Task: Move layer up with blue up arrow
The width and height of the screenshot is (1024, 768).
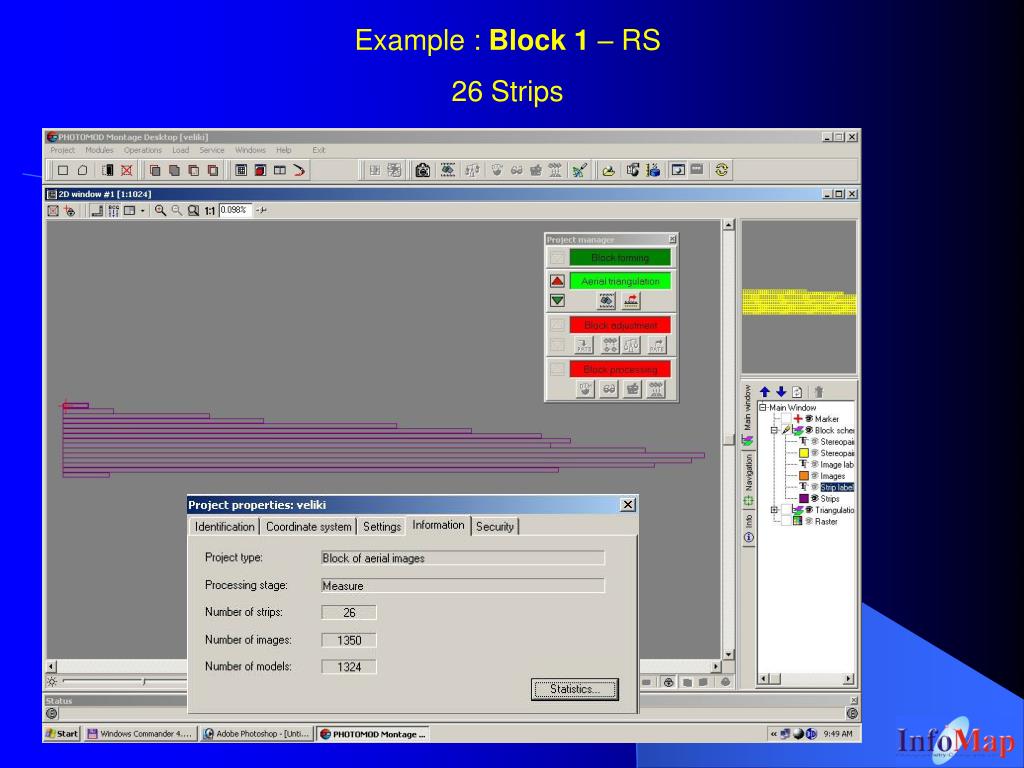Action: click(x=765, y=392)
